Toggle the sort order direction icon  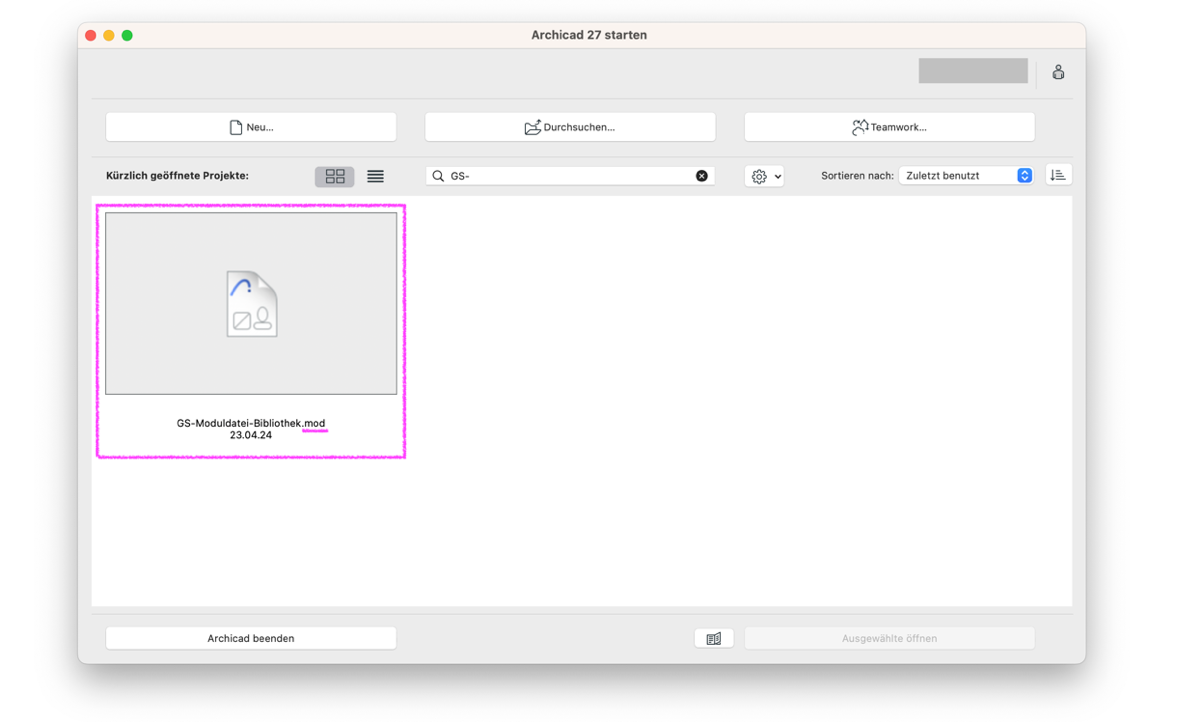point(1058,175)
